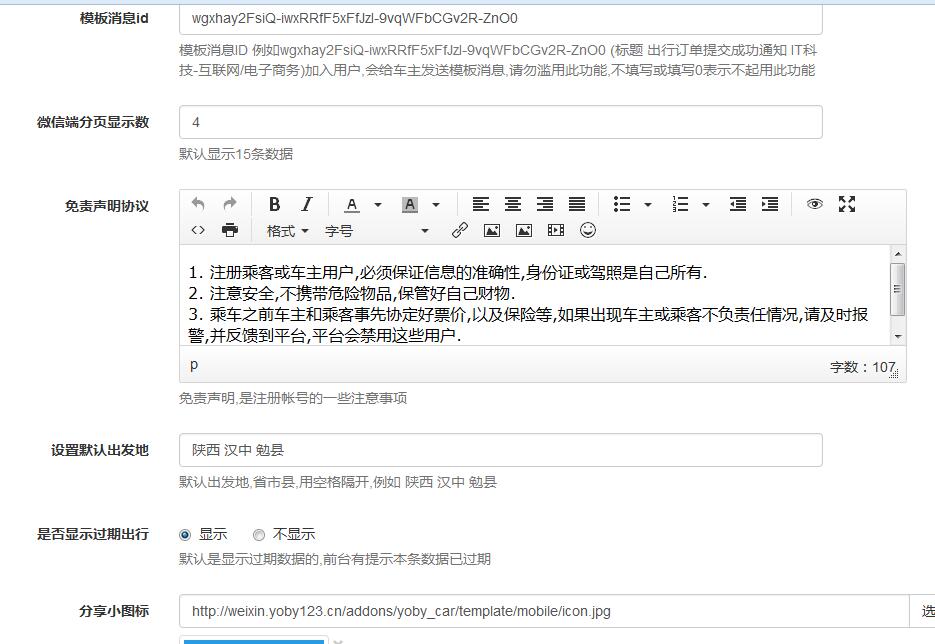Click the 分享小图标 label
Screen dimensions: 935x644
114,611
